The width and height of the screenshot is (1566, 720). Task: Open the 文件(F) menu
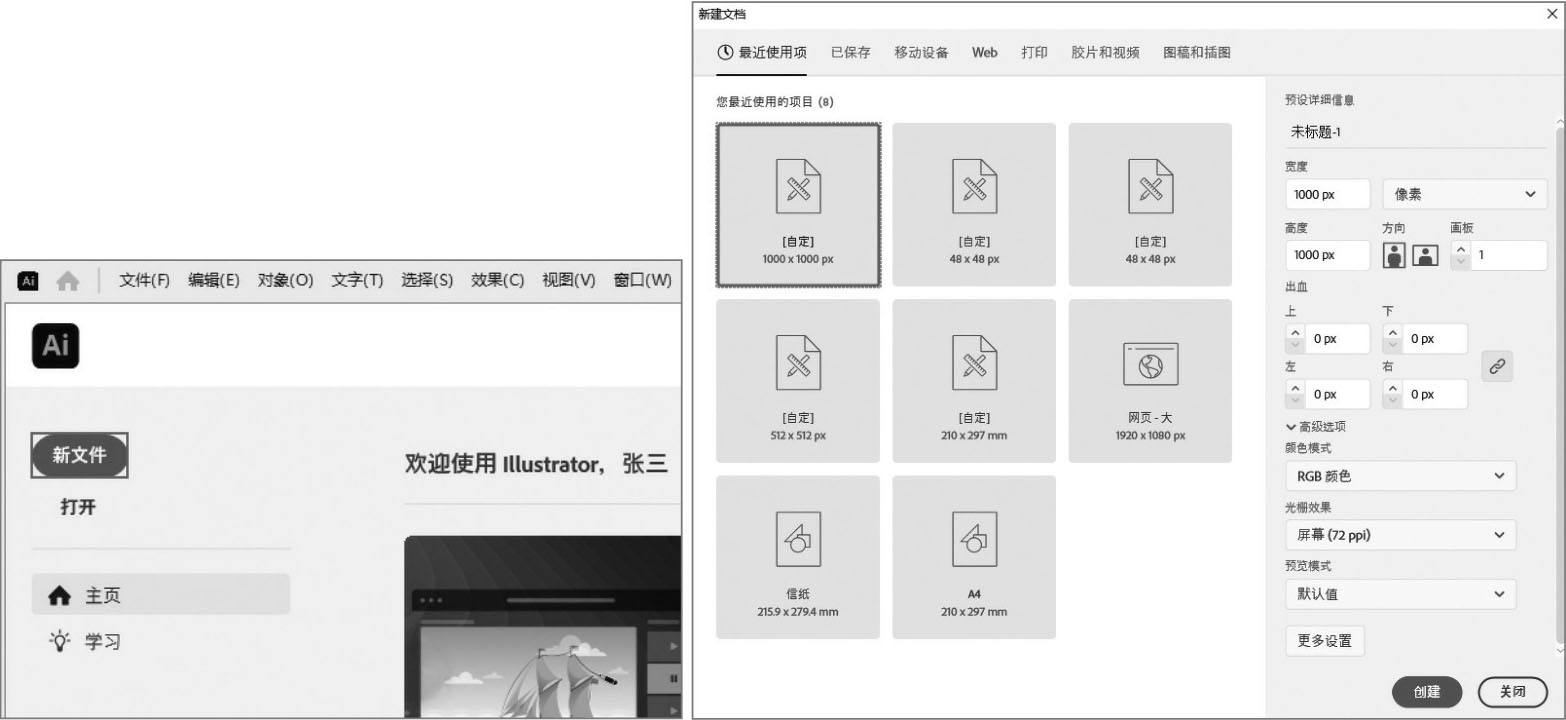click(x=145, y=281)
